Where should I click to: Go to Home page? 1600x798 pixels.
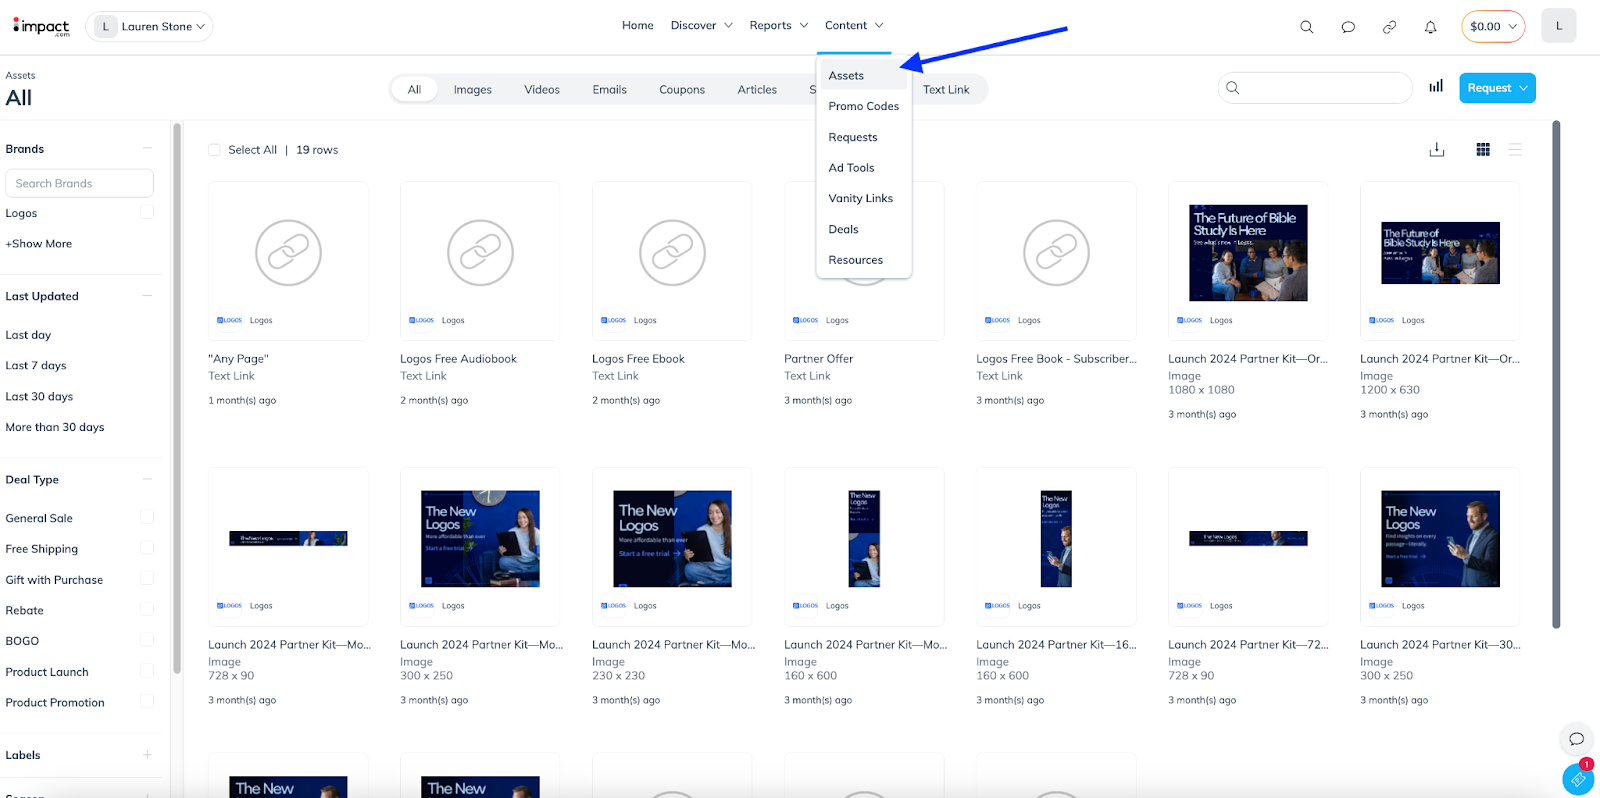coord(638,26)
